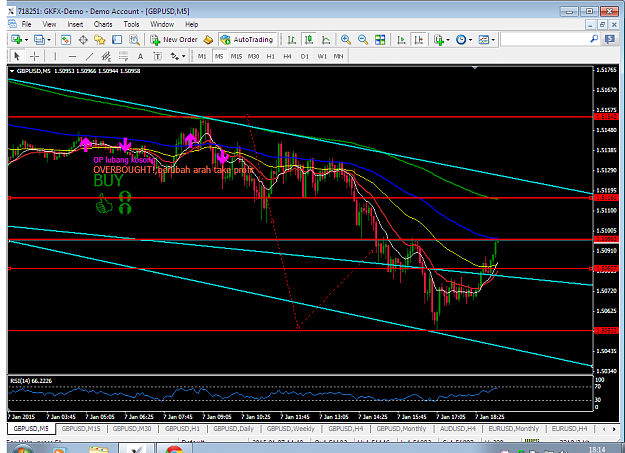Toggle AutoTrading

[x=248, y=39]
